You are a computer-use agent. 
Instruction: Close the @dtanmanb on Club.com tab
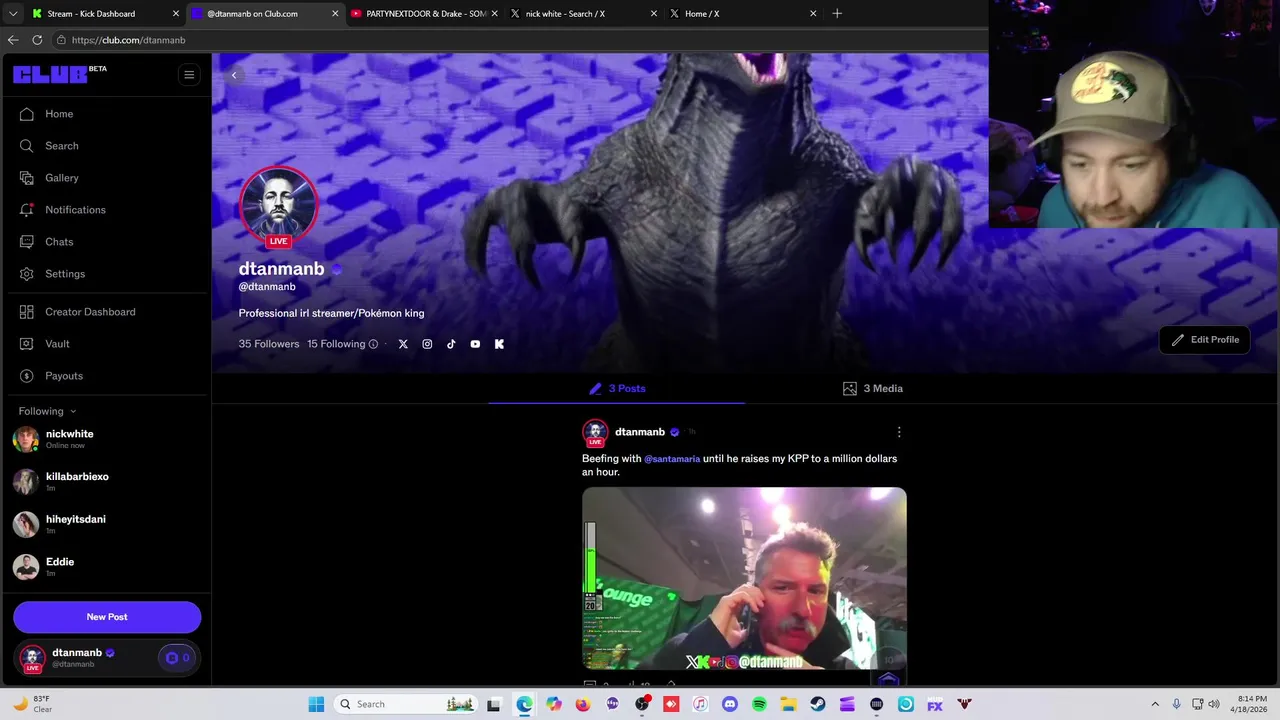click(x=334, y=14)
